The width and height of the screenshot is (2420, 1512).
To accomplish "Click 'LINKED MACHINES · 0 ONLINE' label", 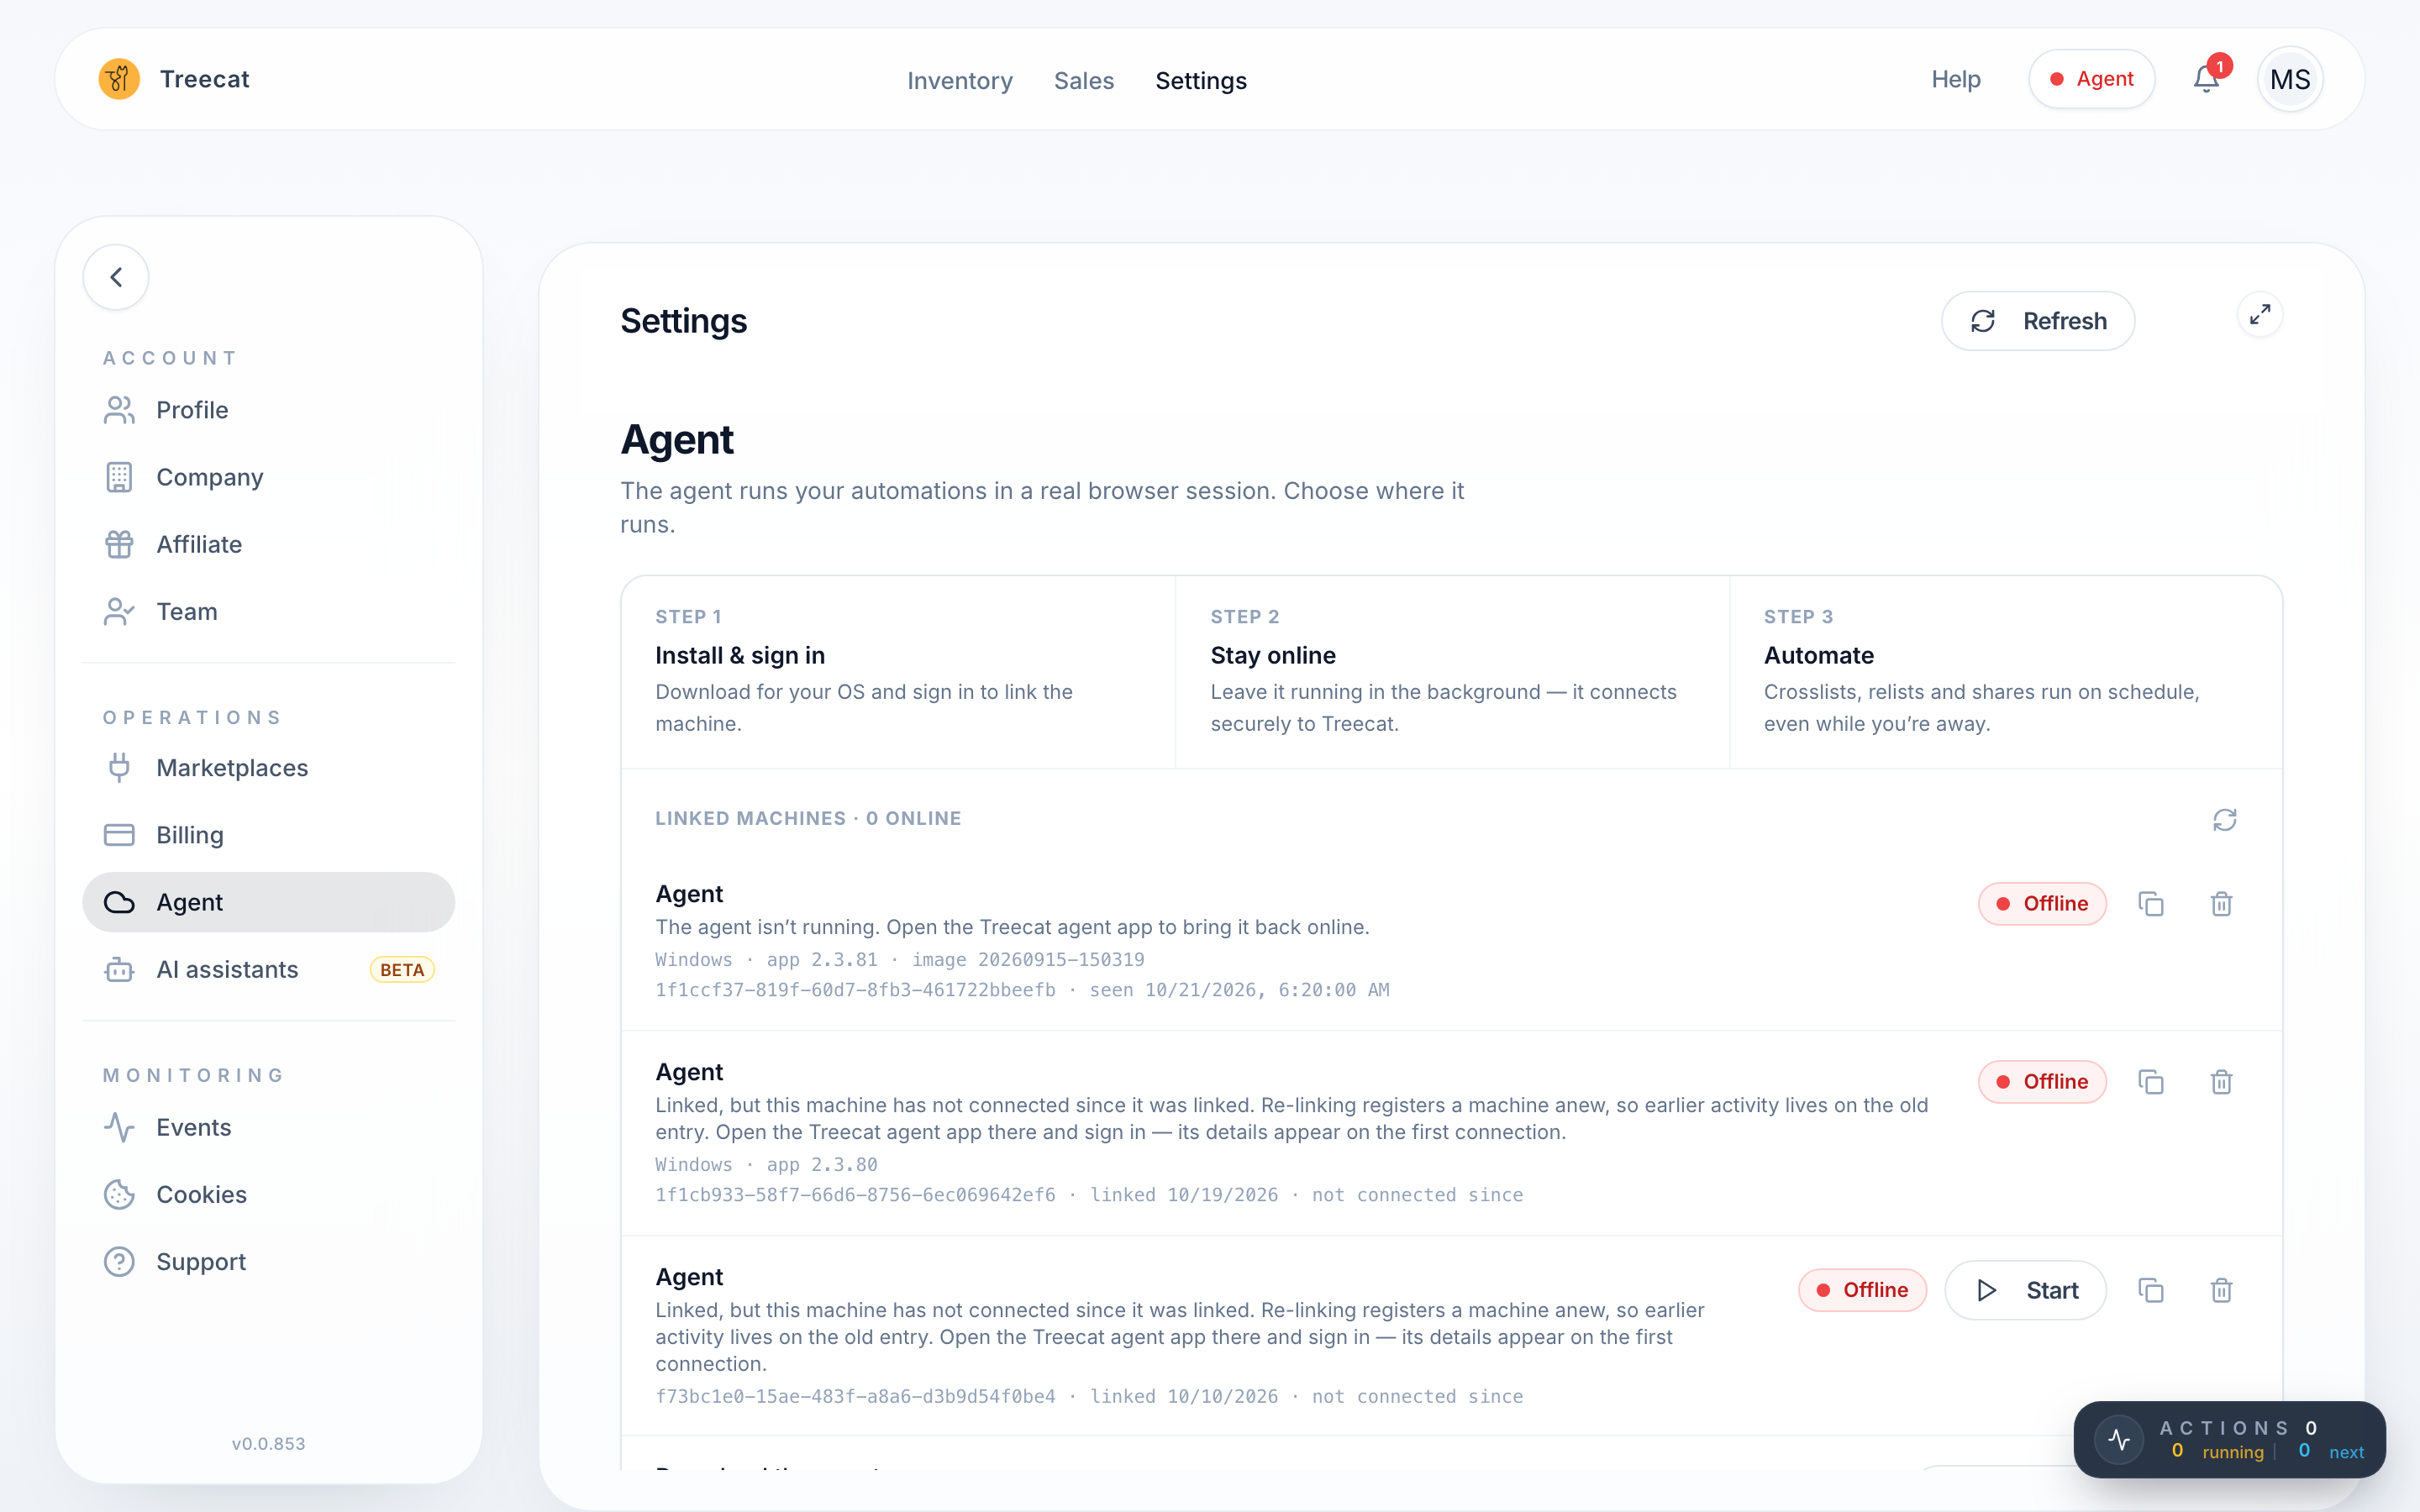I will tap(808, 818).
